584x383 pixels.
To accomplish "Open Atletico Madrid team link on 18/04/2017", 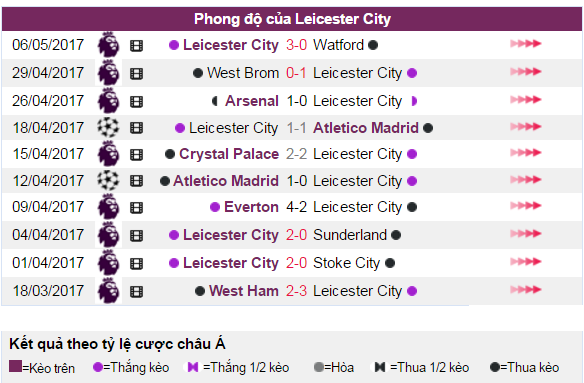I will (x=366, y=128).
